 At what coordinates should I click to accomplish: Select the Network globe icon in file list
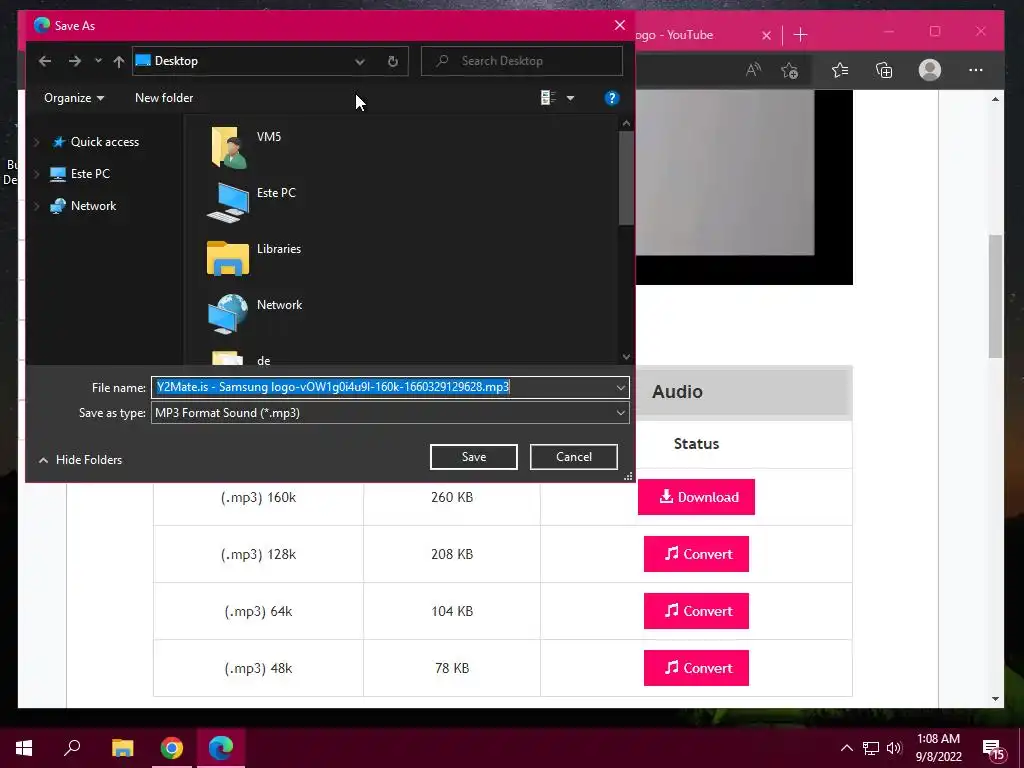[228, 313]
